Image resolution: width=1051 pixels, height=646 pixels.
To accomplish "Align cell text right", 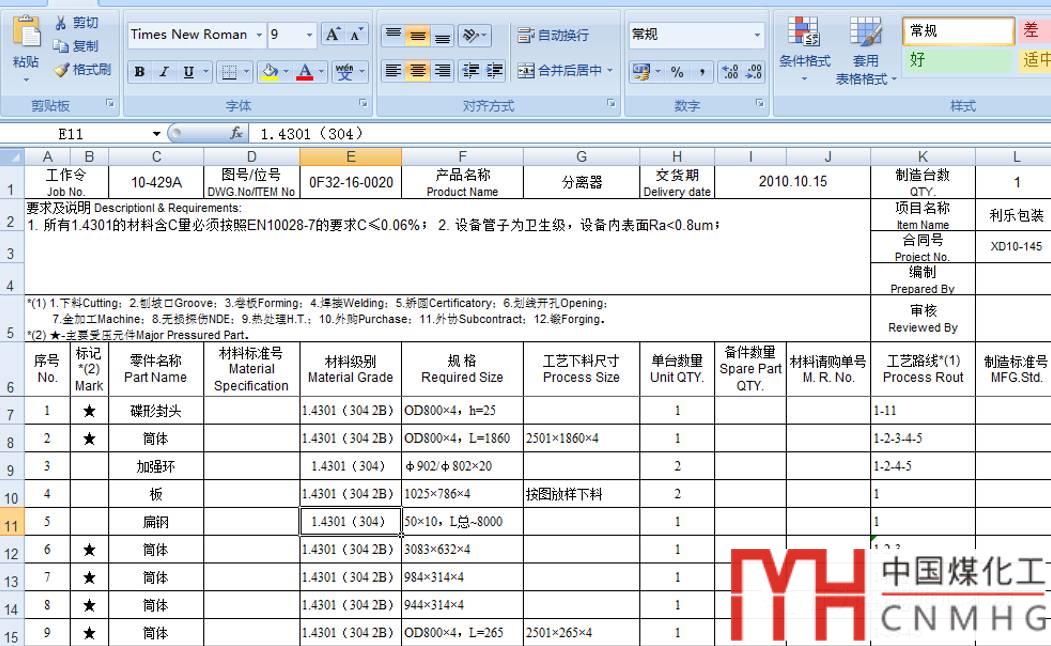I will click(442, 70).
